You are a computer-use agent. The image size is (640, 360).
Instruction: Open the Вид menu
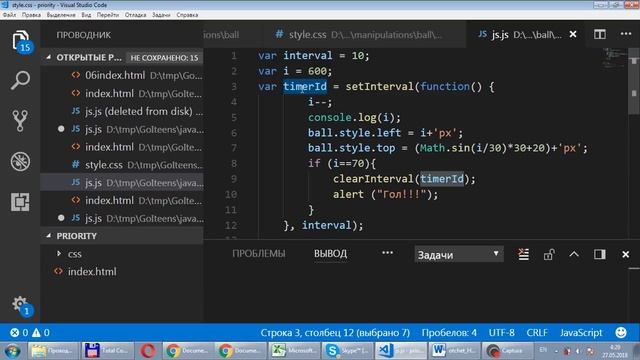[x=86, y=15]
